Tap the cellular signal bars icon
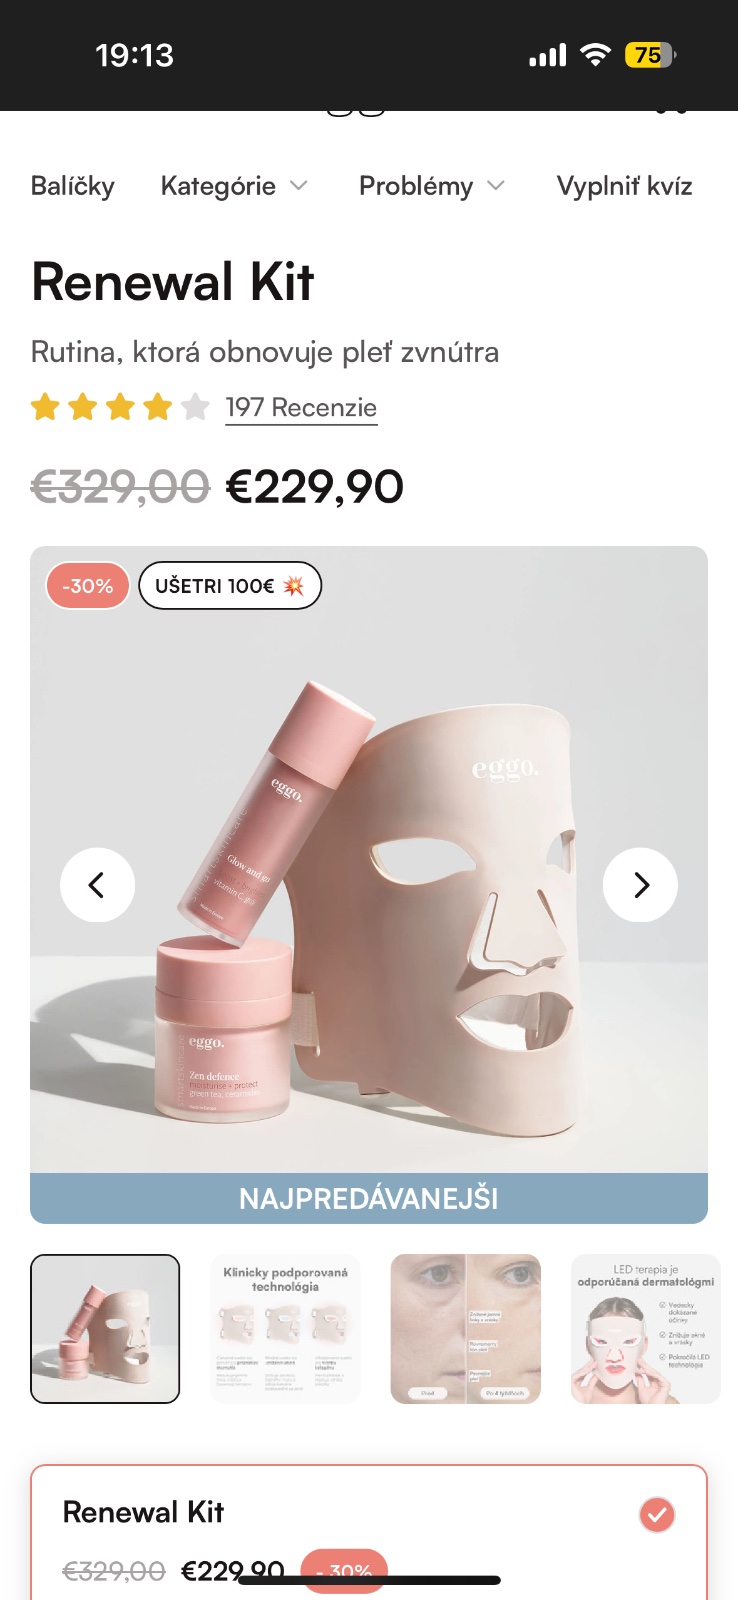 (547, 55)
